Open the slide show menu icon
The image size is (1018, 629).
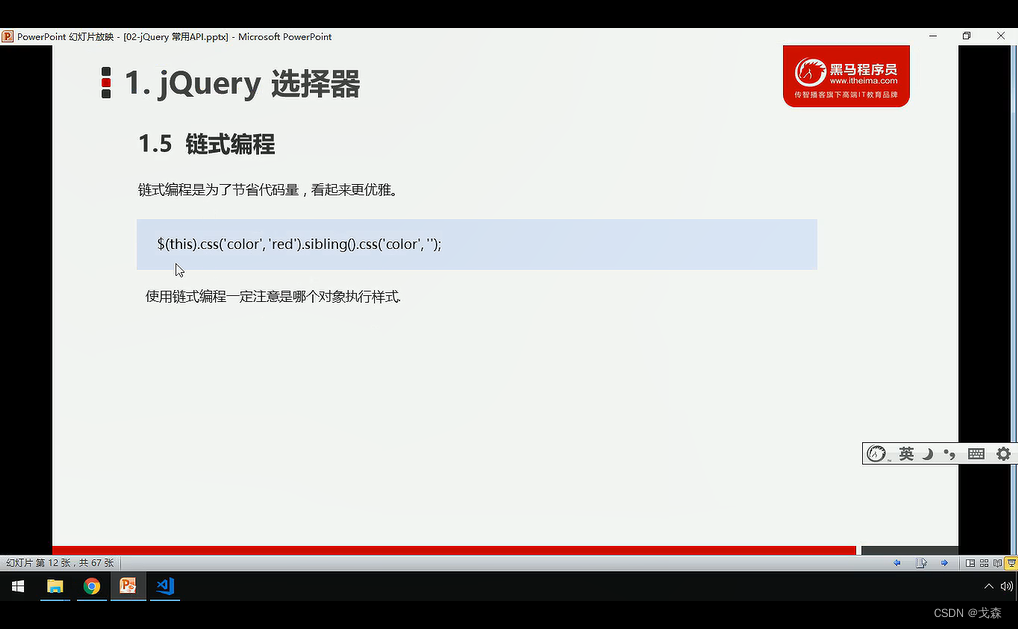[921, 563]
